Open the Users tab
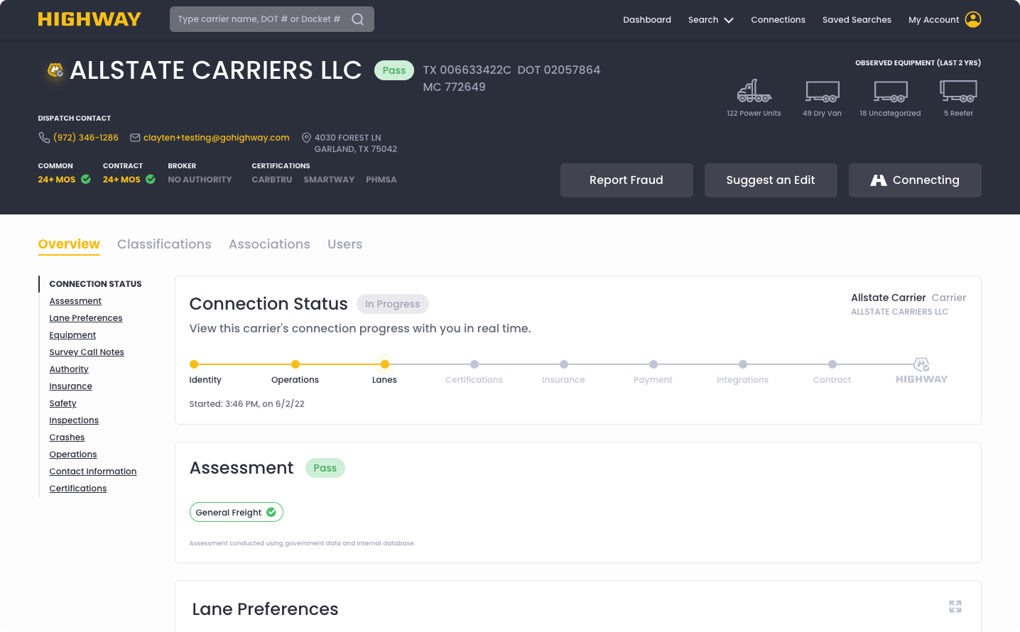The height and width of the screenshot is (632, 1020). (344, 244)
